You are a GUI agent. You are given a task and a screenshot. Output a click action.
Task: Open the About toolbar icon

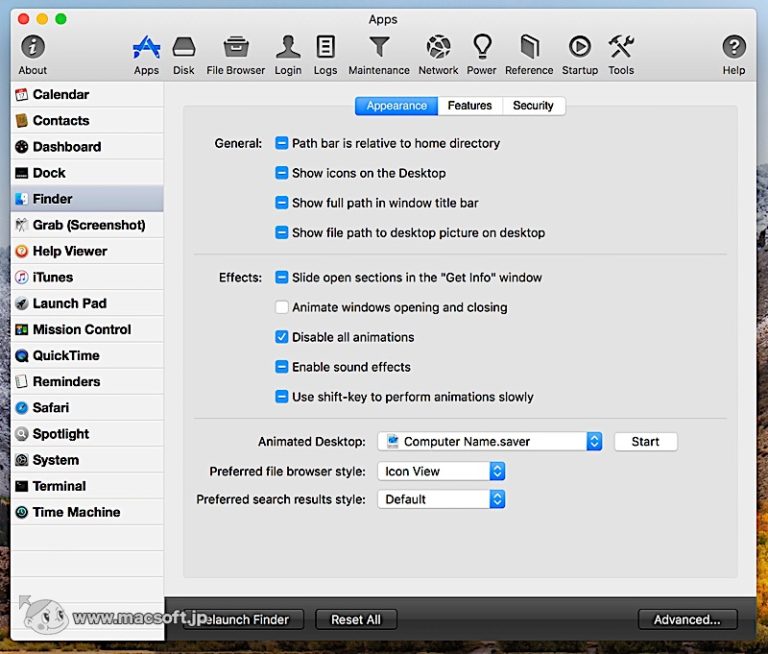coord(32,54)
